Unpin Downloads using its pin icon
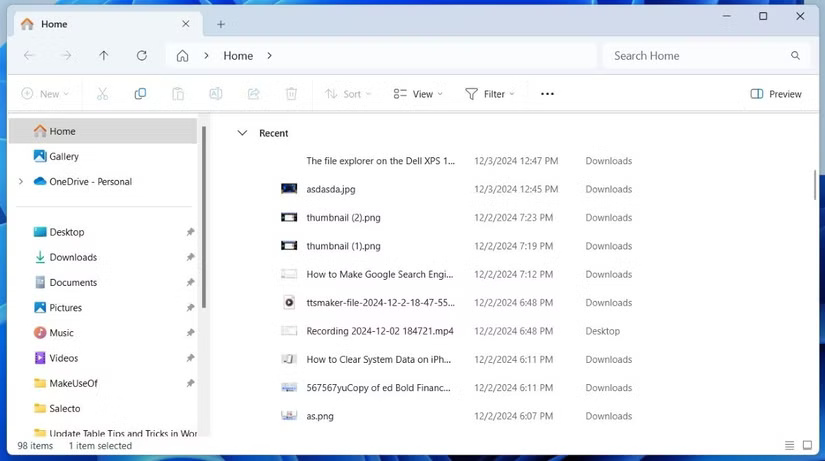 pyautogui.click(x=190, y=257)
